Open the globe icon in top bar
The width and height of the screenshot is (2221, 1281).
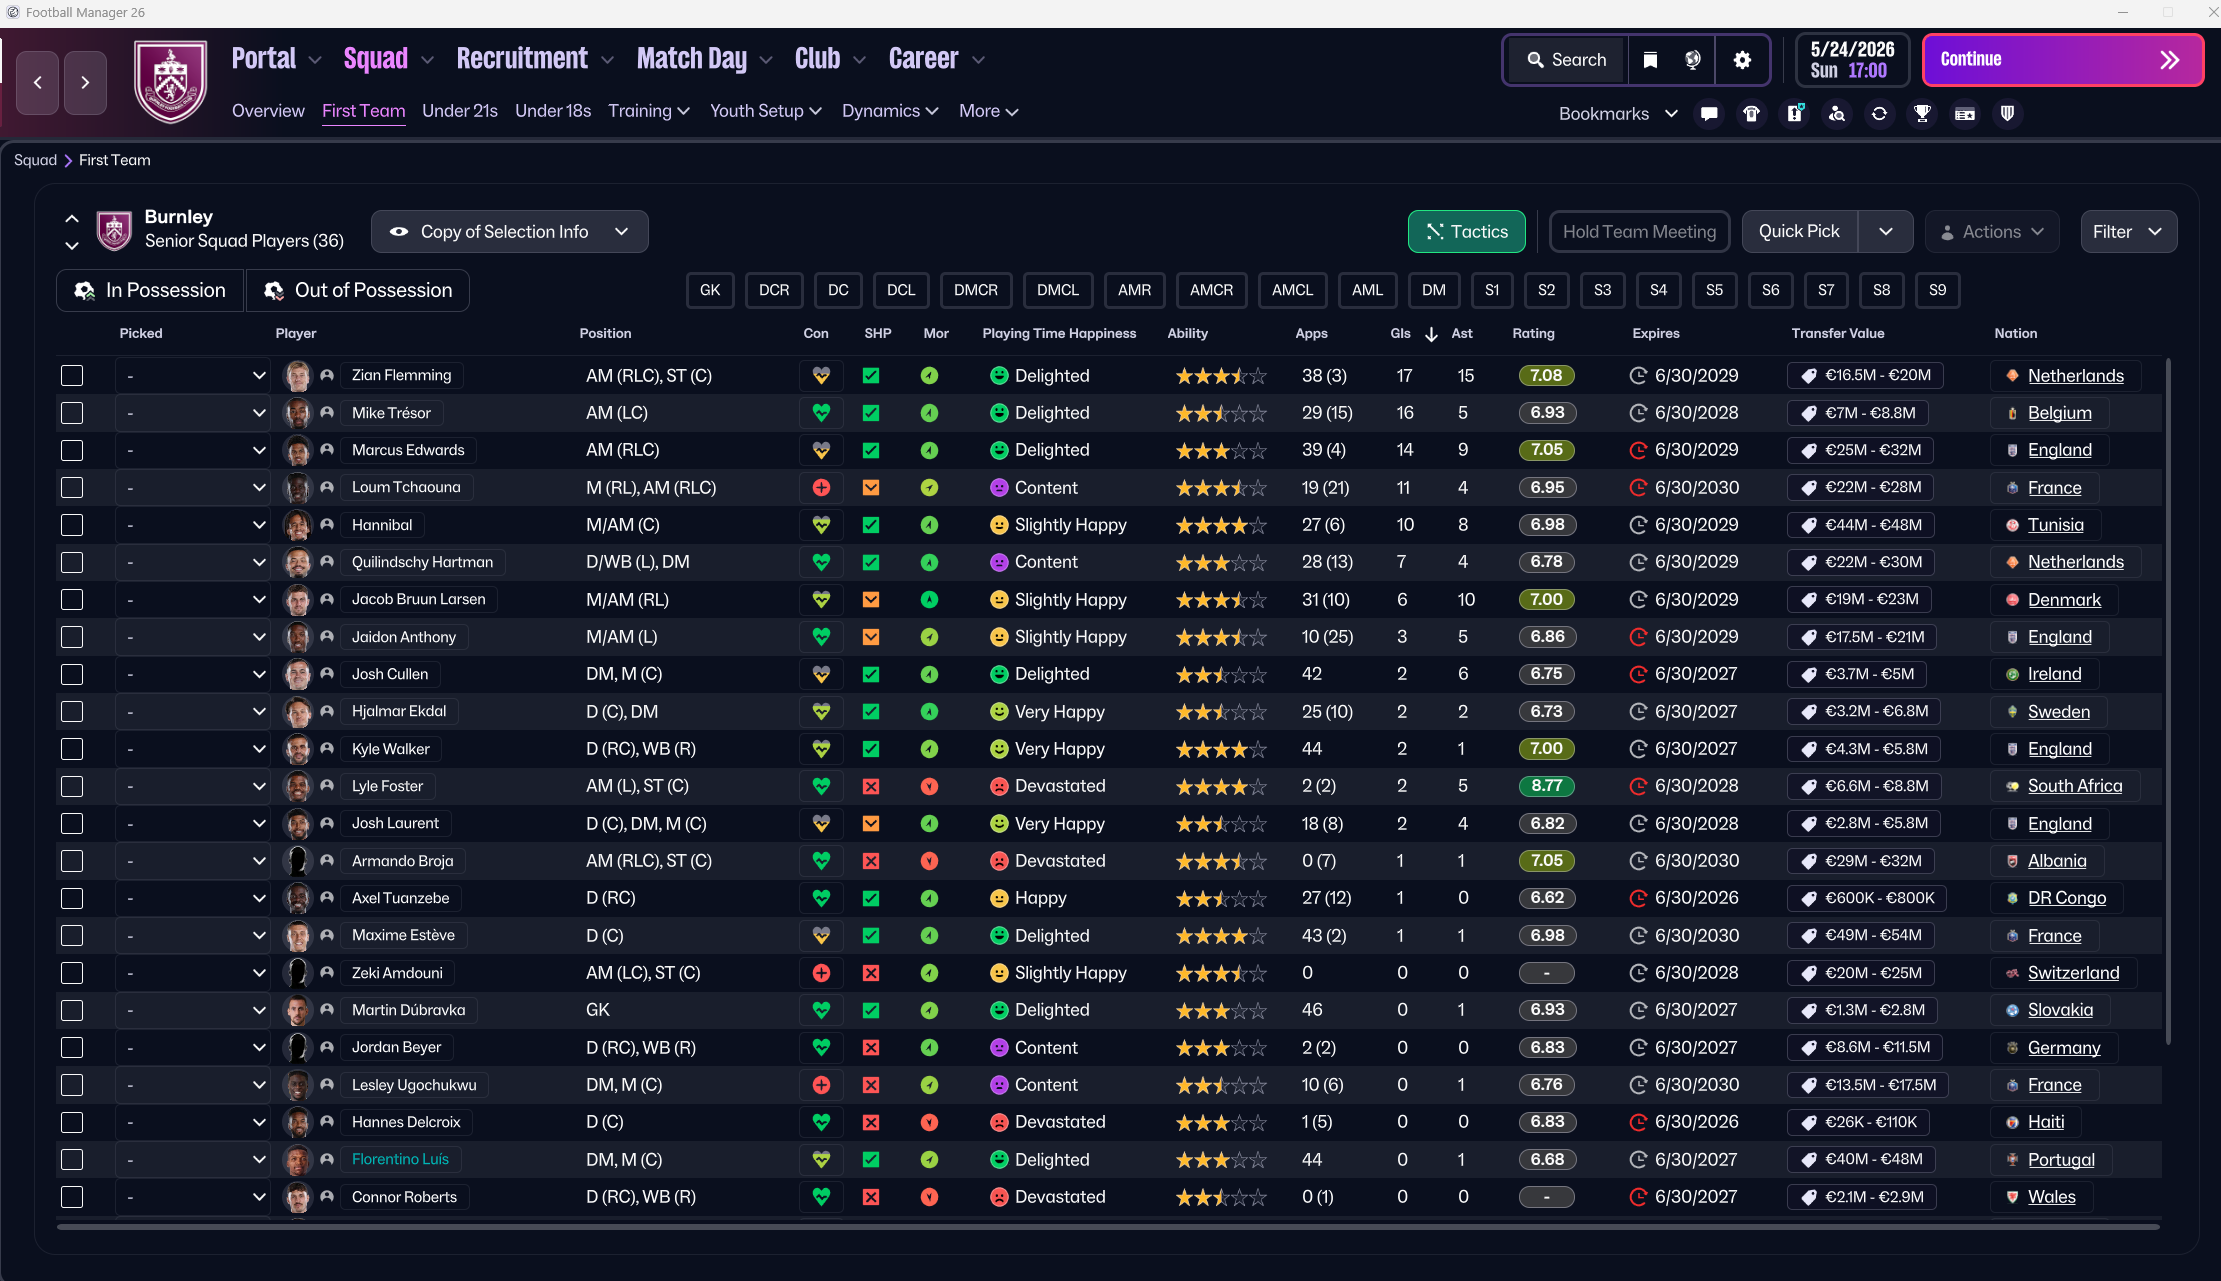click(1693, 60)
